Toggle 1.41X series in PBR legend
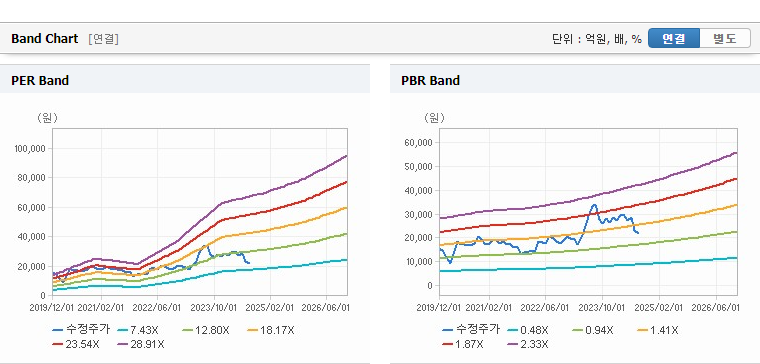Screen dimensions: 760x364 [658, 330]
